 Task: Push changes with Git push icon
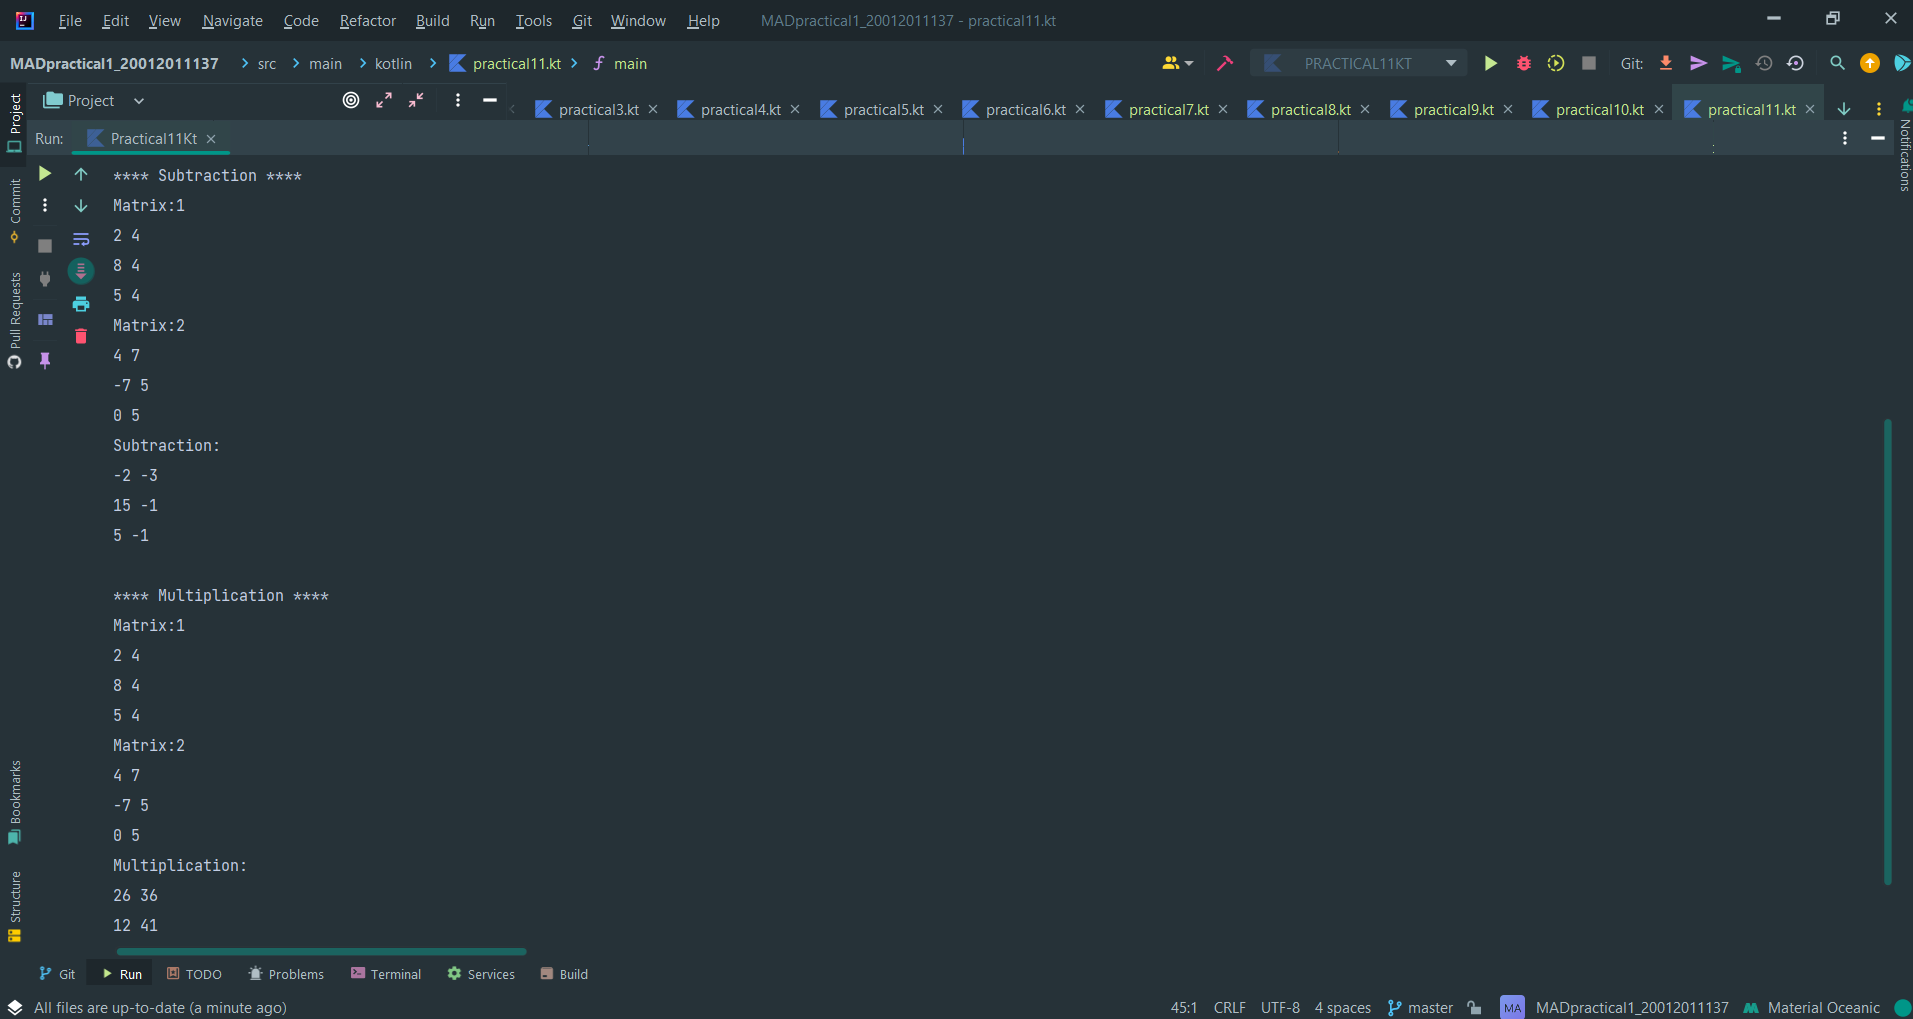coord(1731,63)
